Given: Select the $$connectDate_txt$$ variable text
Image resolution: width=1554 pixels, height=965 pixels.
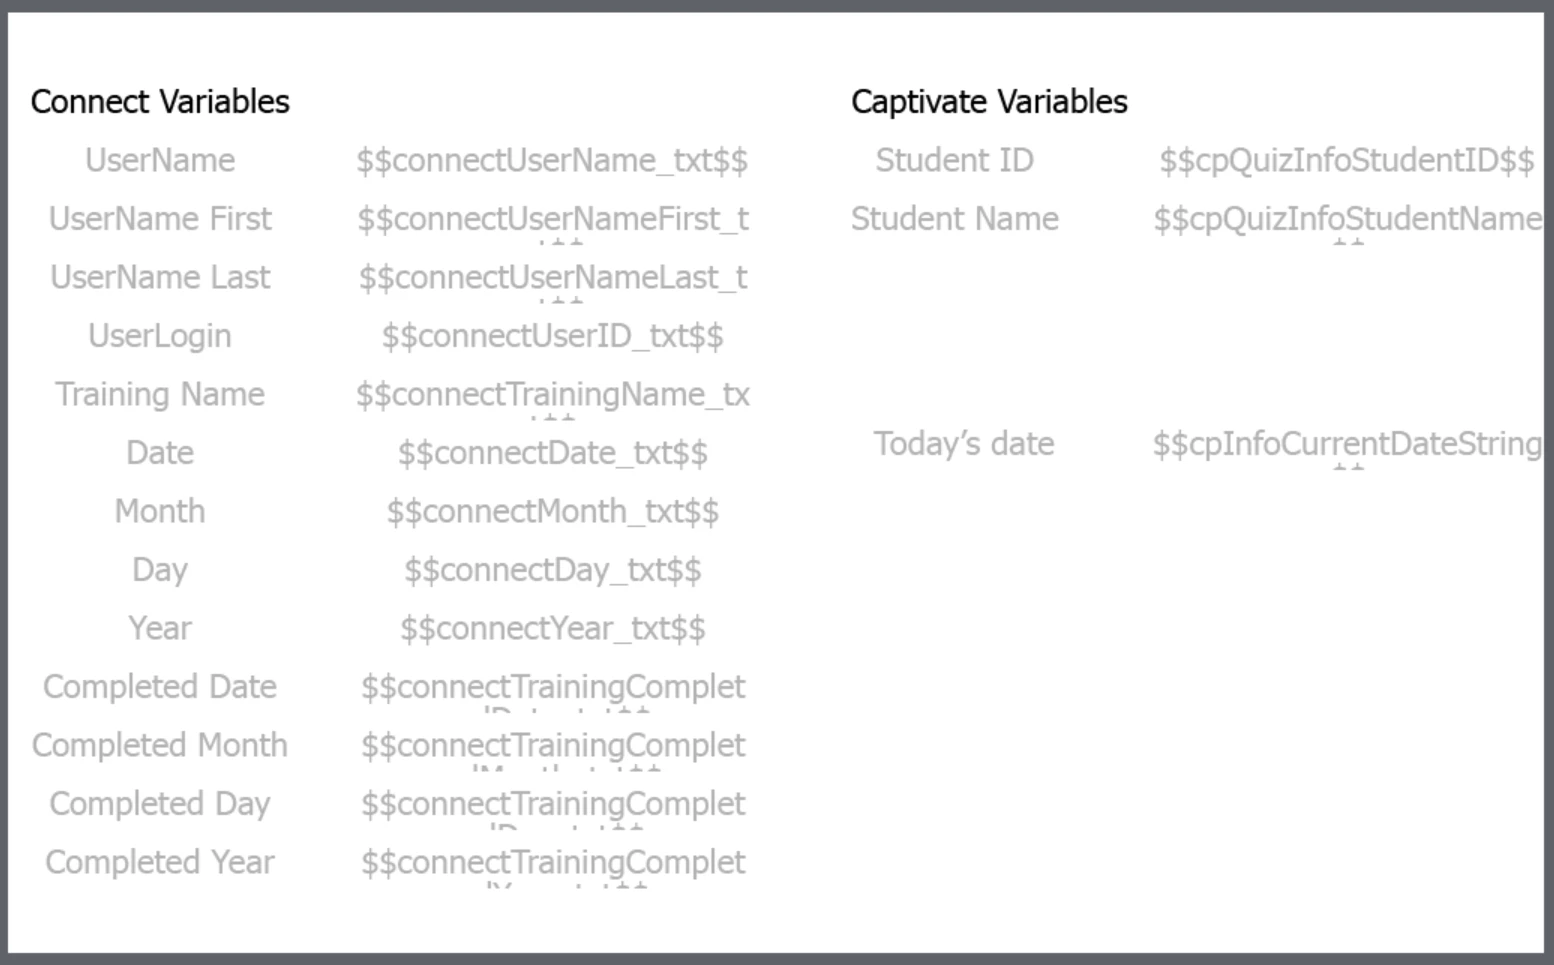Looking at the screenshot, I should coord(552,454).
